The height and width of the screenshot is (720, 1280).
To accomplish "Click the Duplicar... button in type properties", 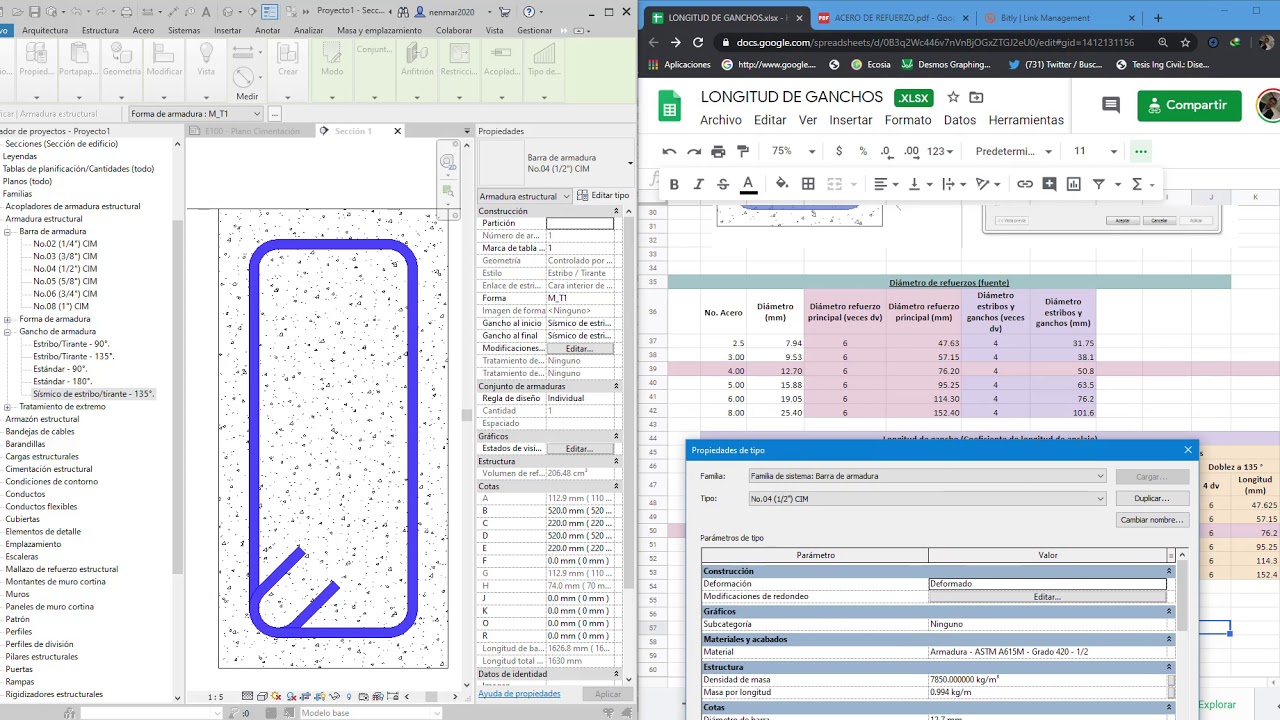I will (1151, 498).
